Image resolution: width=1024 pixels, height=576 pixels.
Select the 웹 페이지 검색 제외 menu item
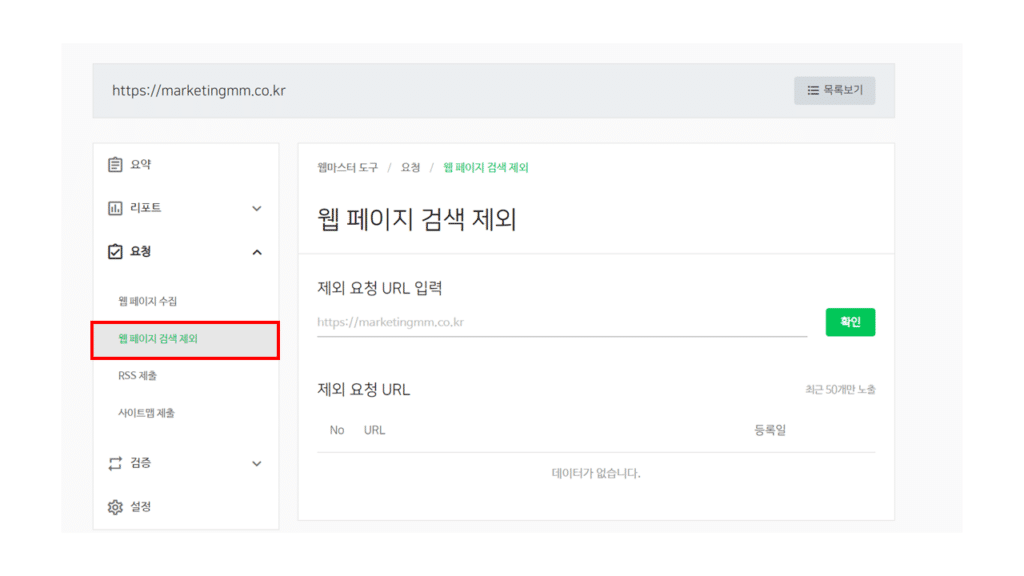pos(185,340)
